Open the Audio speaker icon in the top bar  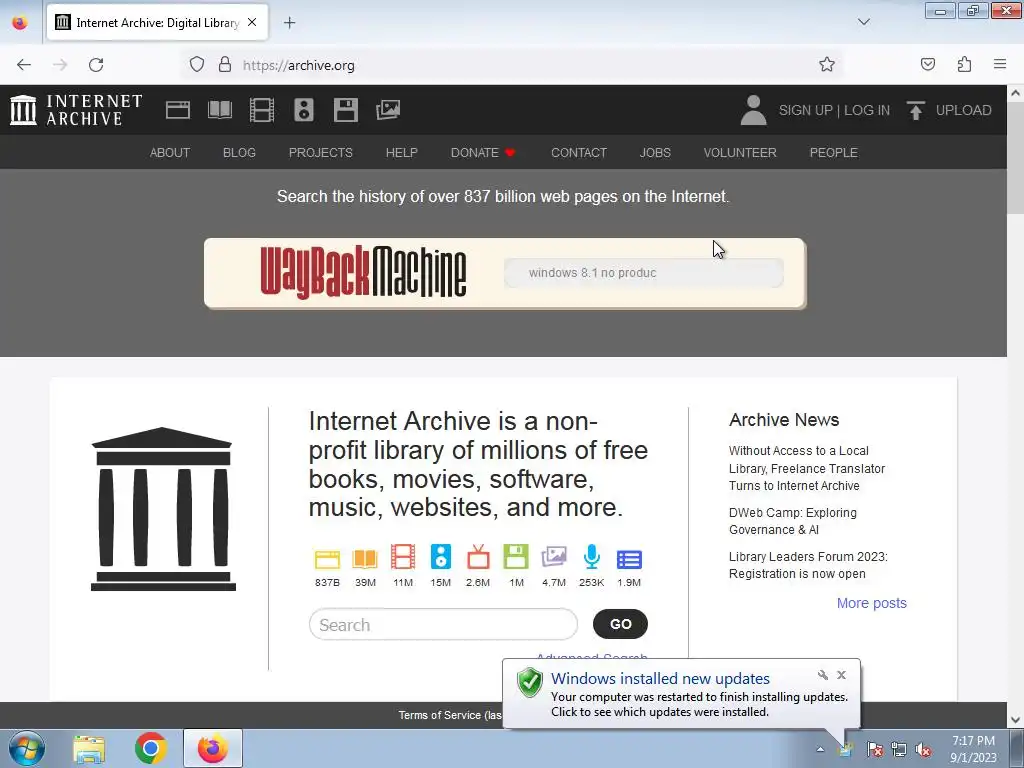coord(304,110)
